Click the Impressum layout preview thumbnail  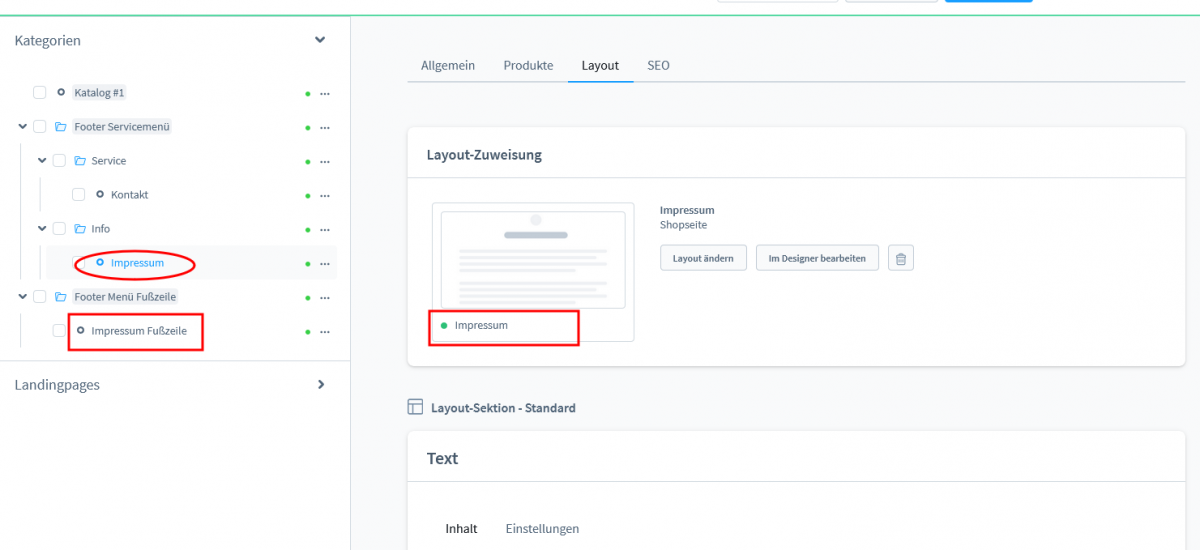click(x=533, y=260)
